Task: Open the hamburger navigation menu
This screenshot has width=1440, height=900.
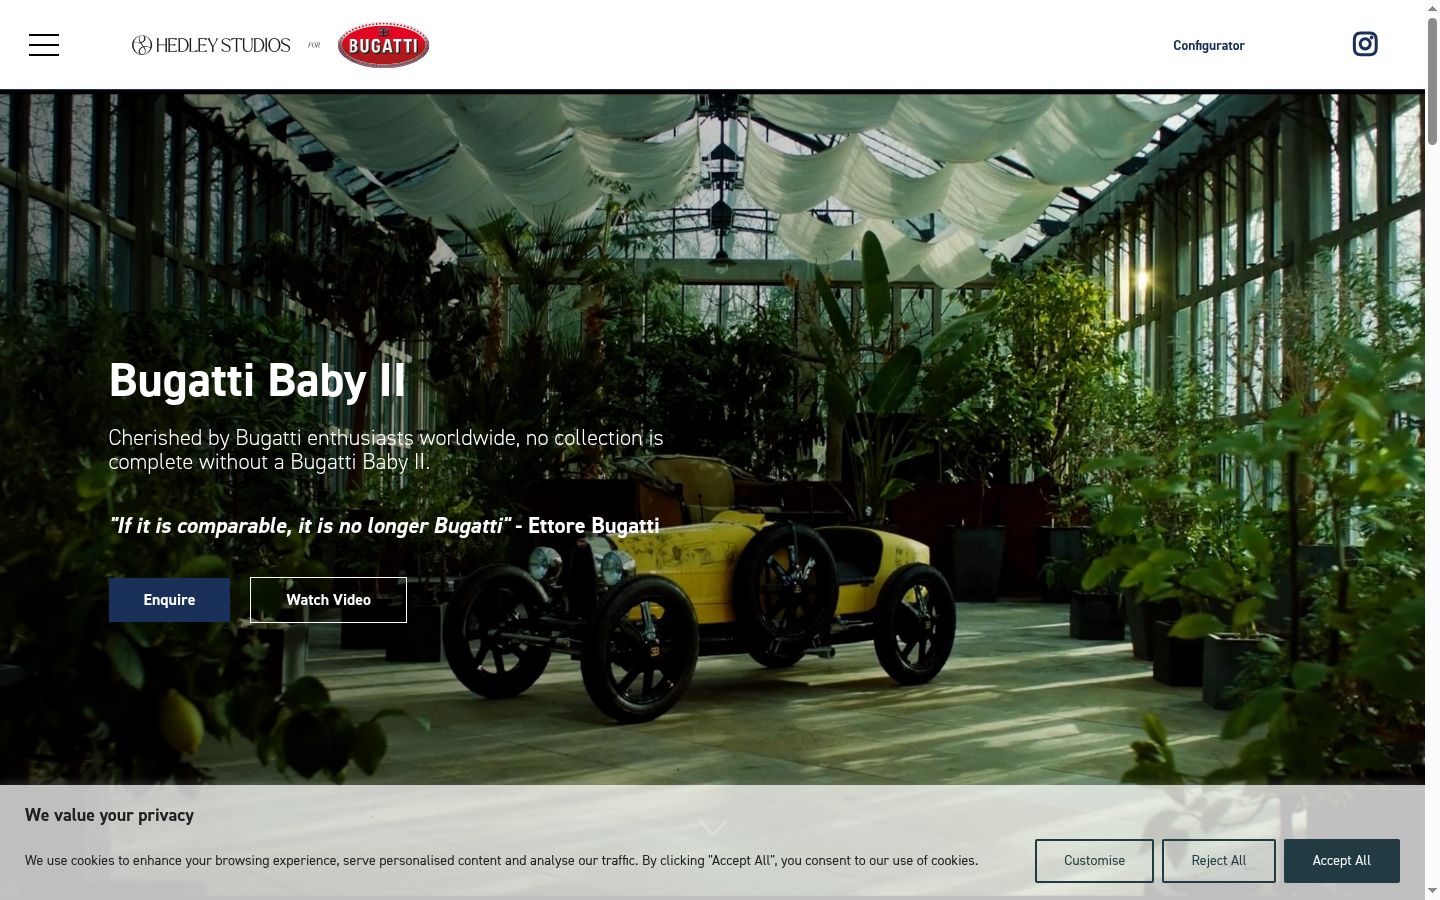Action: [44, 45]
